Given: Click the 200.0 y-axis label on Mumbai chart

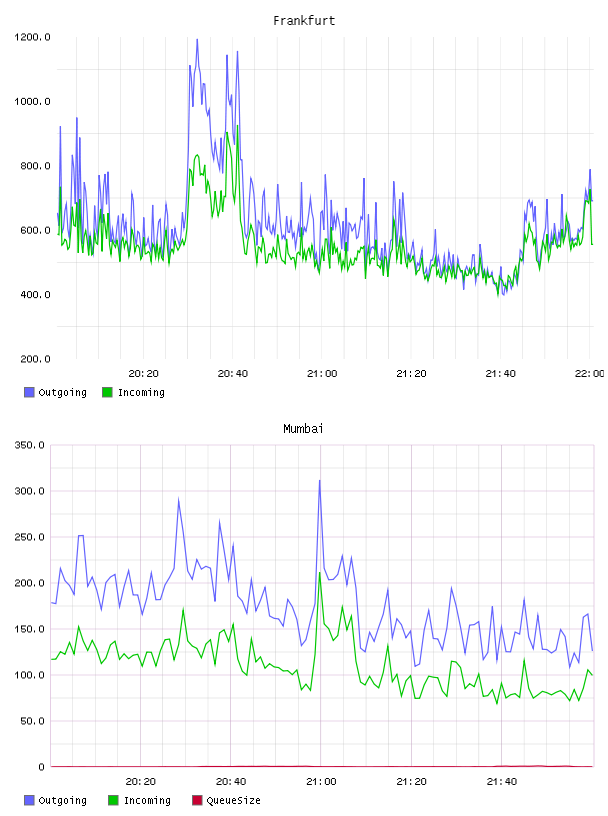Looking at the screenshot, I should tap(29, 583).
